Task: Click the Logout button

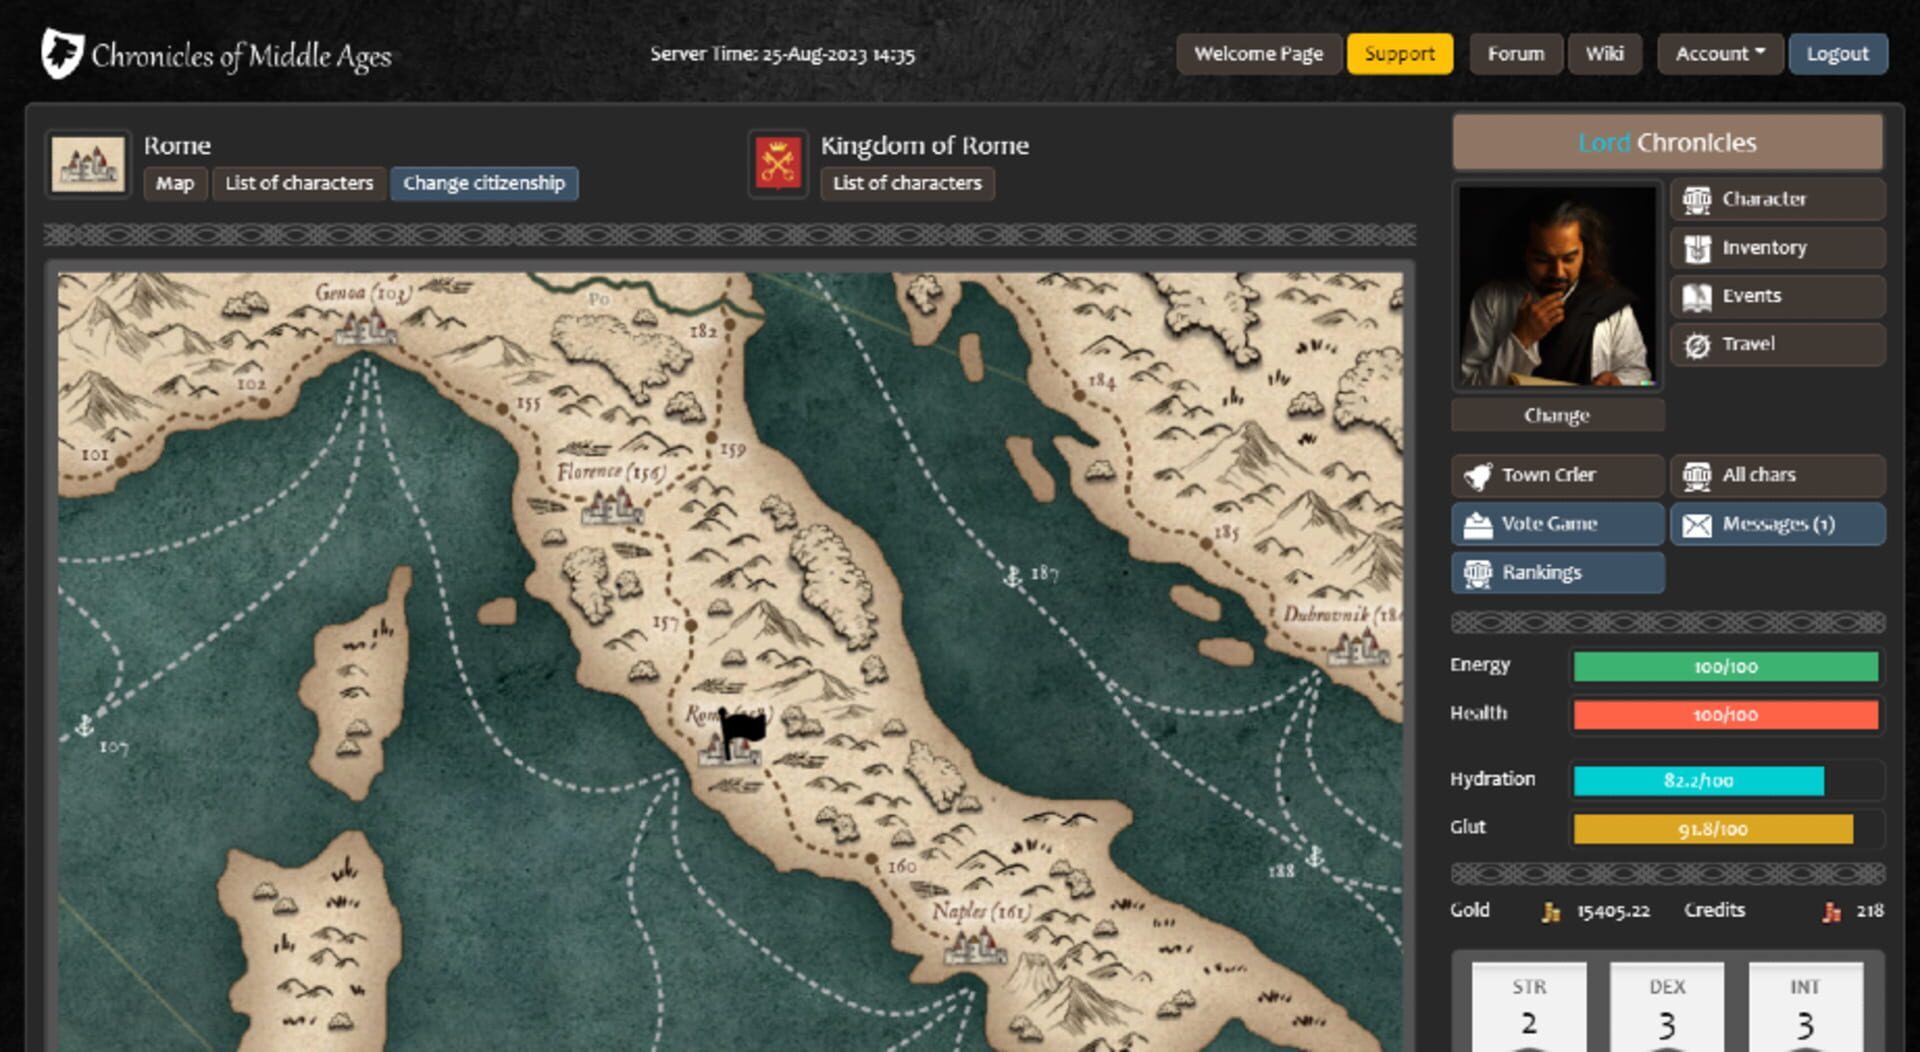Action: tap(1837, 54)
